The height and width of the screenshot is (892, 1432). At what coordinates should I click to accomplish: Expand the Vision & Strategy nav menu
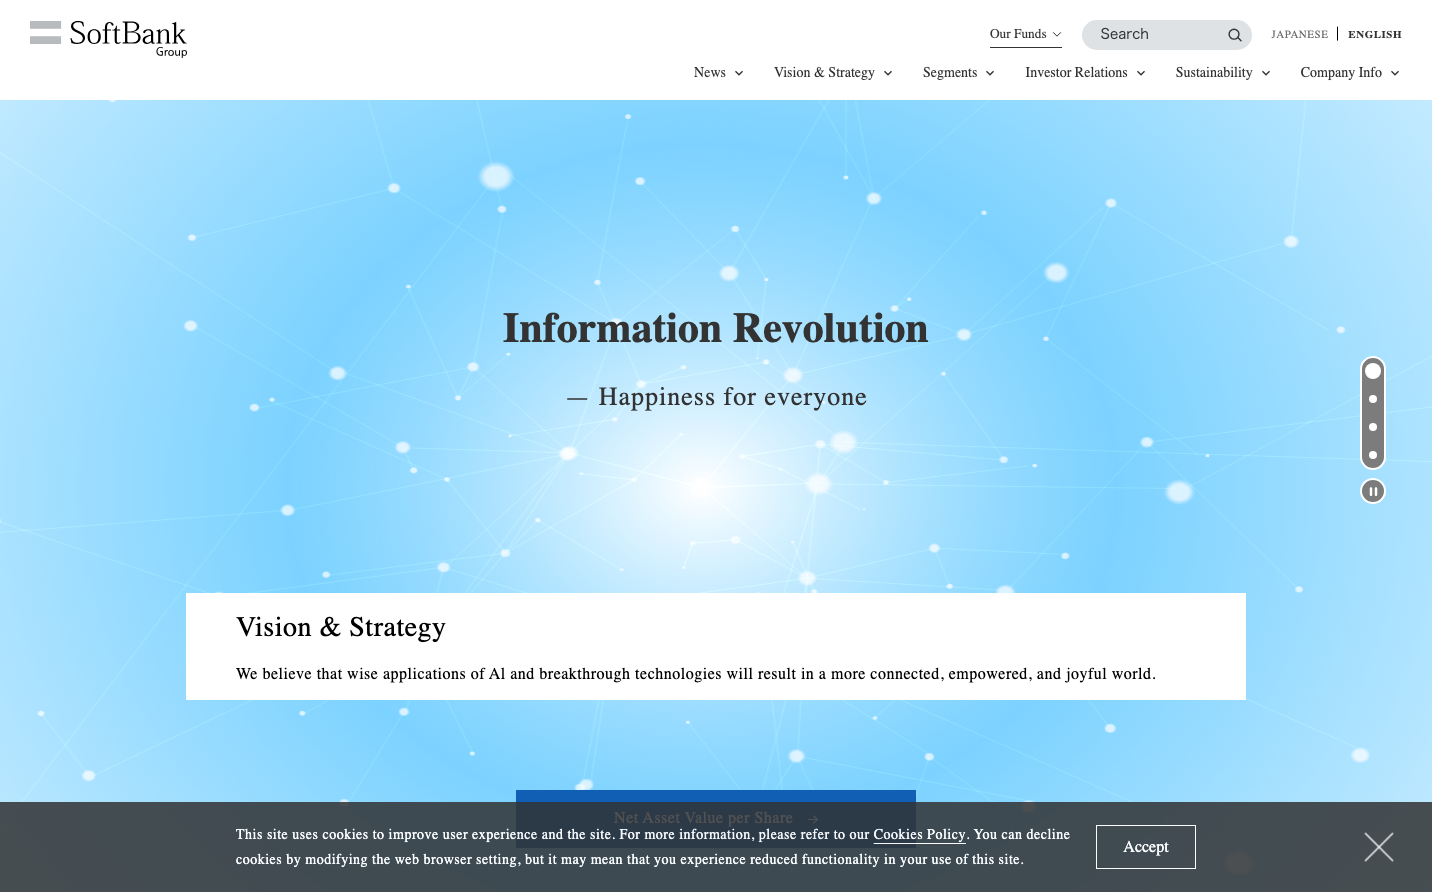(x=832, y=73)
